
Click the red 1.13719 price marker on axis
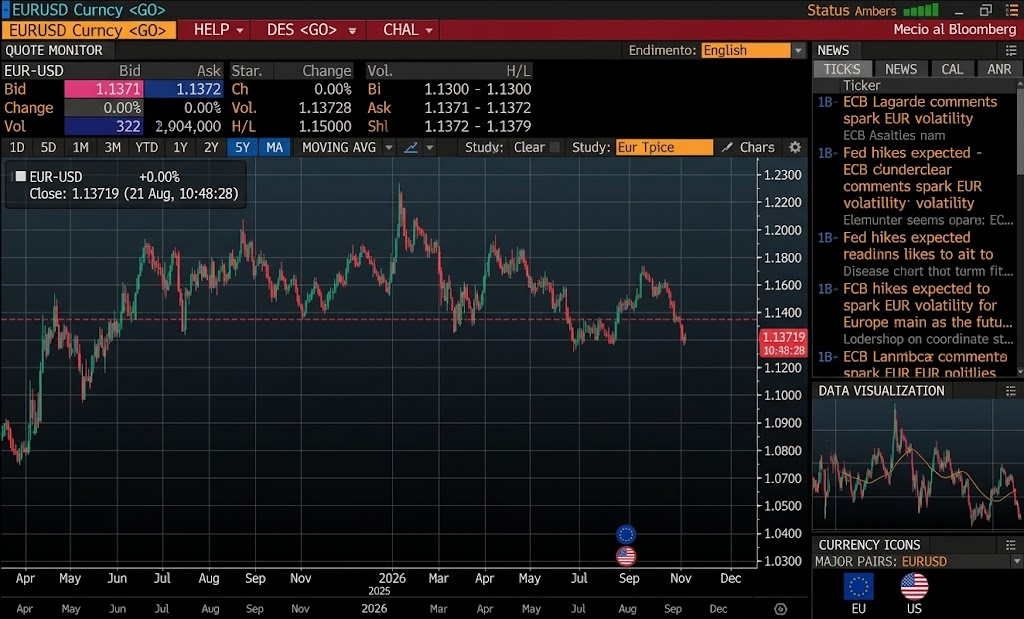pyautogui.click(x=784, y=343)
